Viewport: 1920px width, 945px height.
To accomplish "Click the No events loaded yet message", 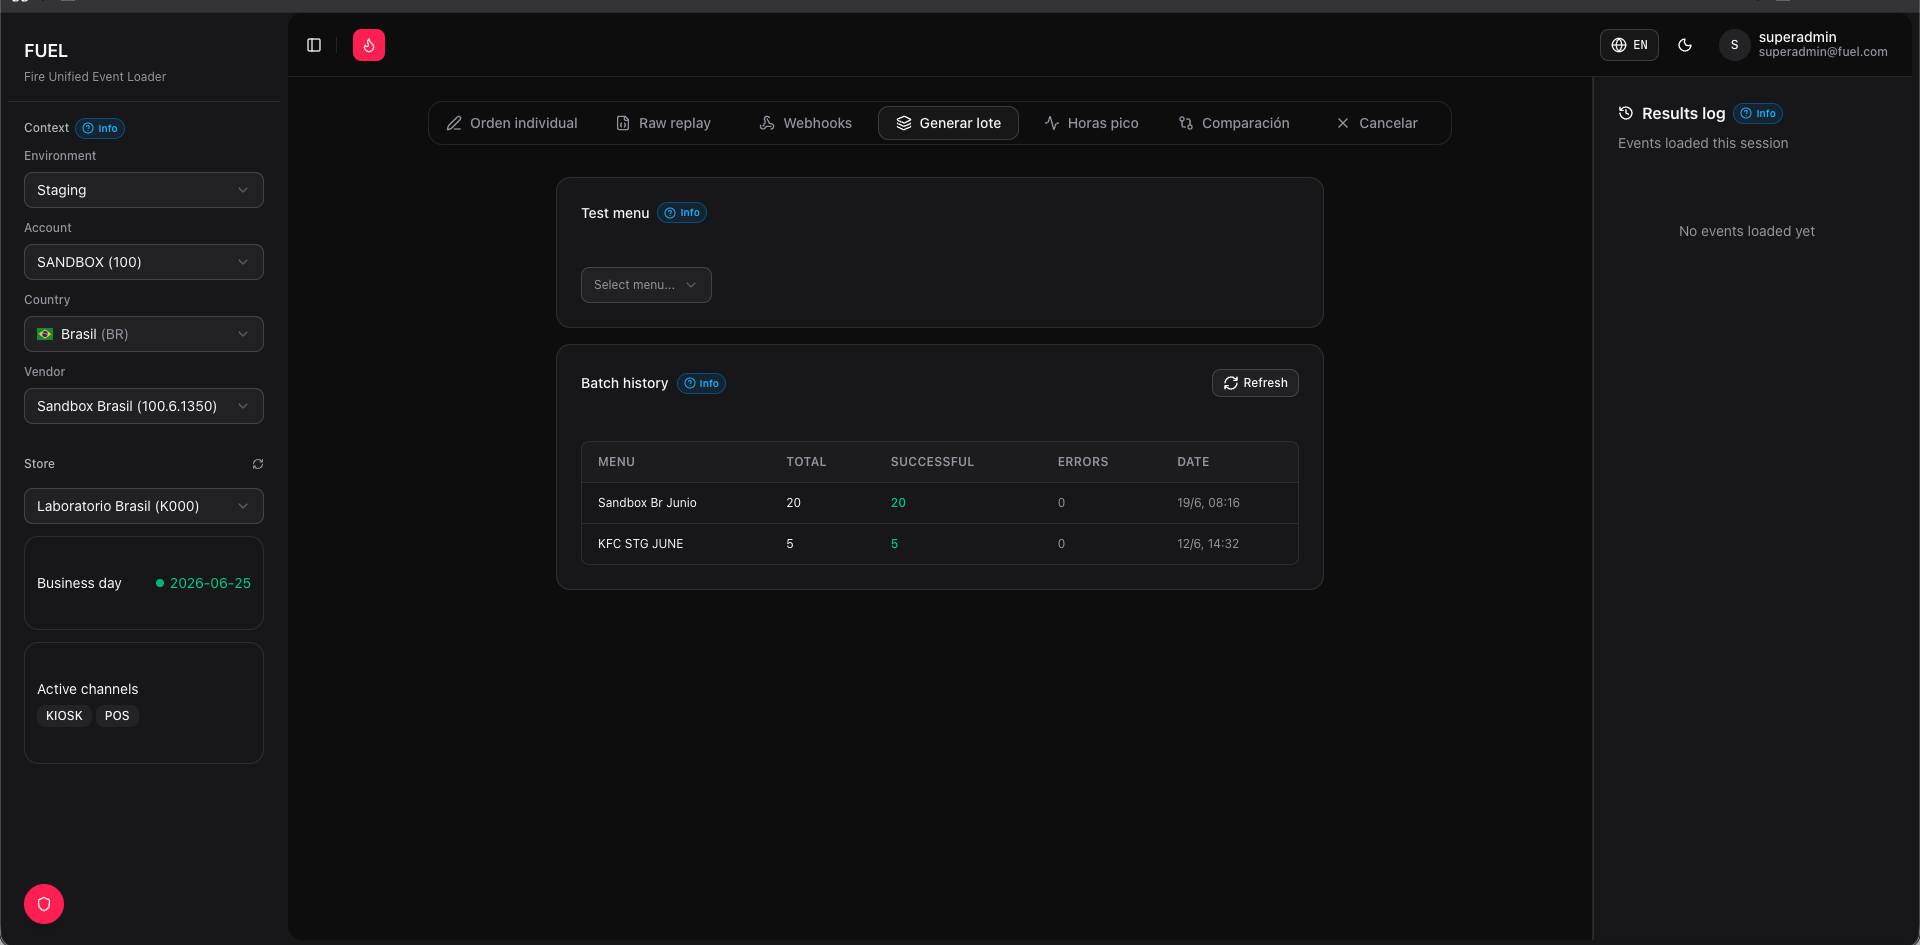I will 1746,231.
